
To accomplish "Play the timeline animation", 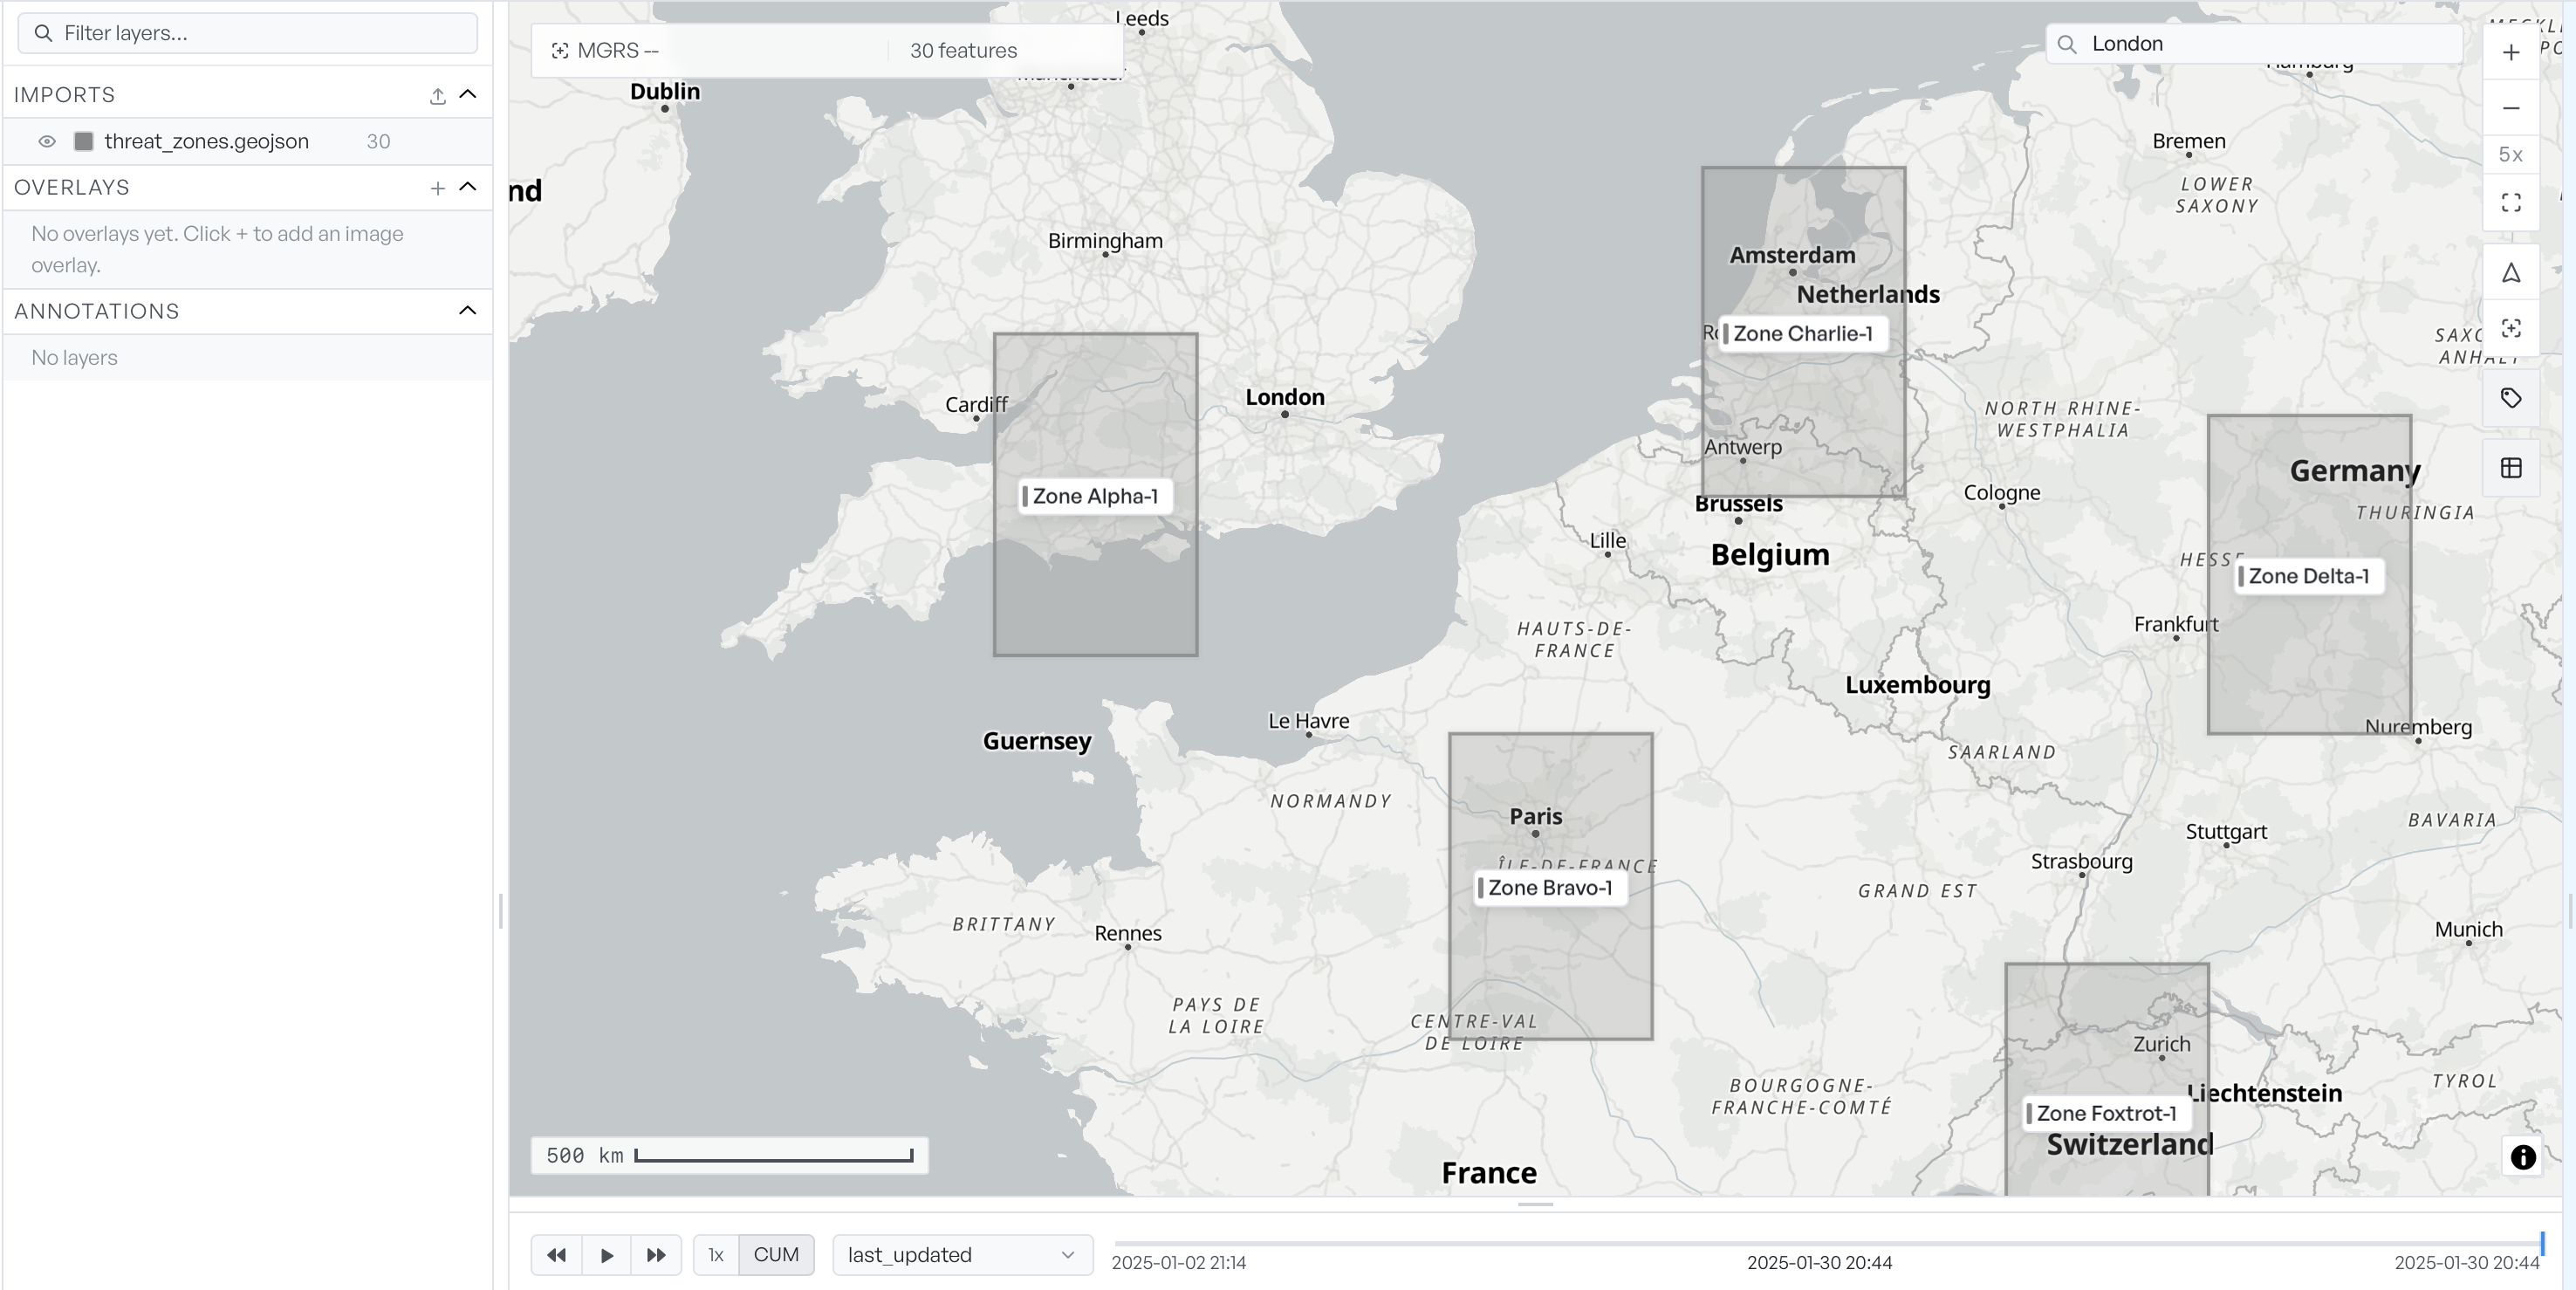I will tap(607, 1255).
